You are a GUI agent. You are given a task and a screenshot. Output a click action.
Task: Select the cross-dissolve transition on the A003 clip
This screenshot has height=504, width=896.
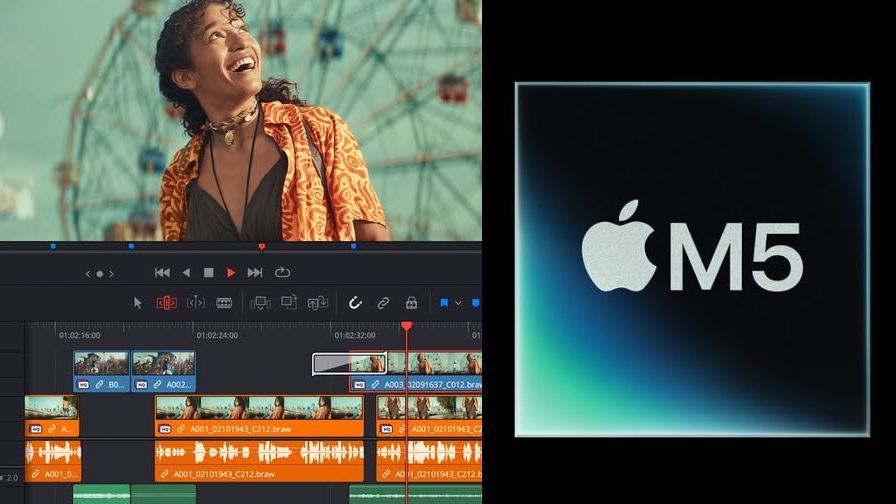tap(349, 364)
